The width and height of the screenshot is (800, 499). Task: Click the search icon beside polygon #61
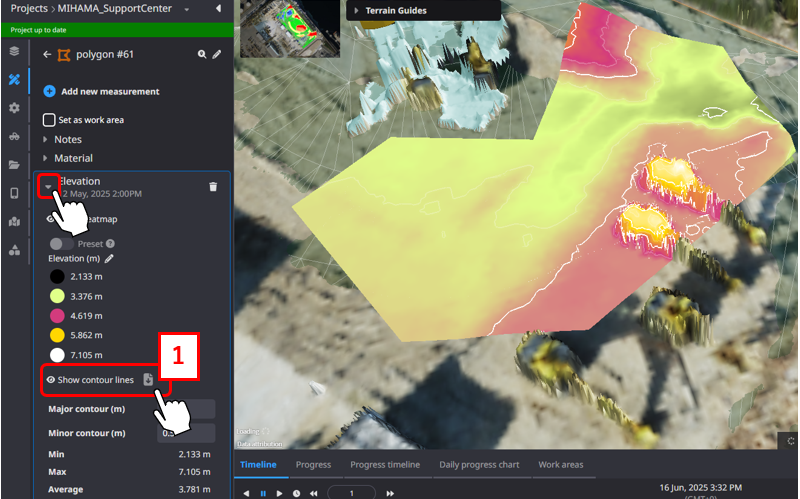point(201,54)
